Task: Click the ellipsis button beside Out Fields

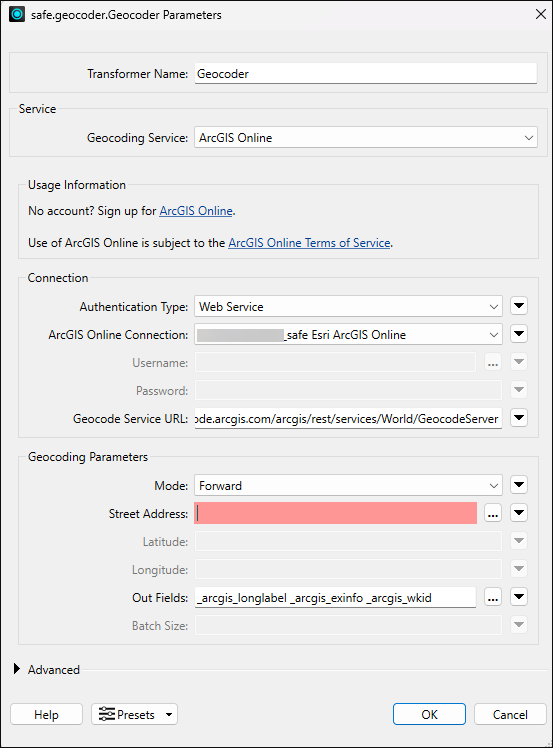Action: (x=493, y=597)
